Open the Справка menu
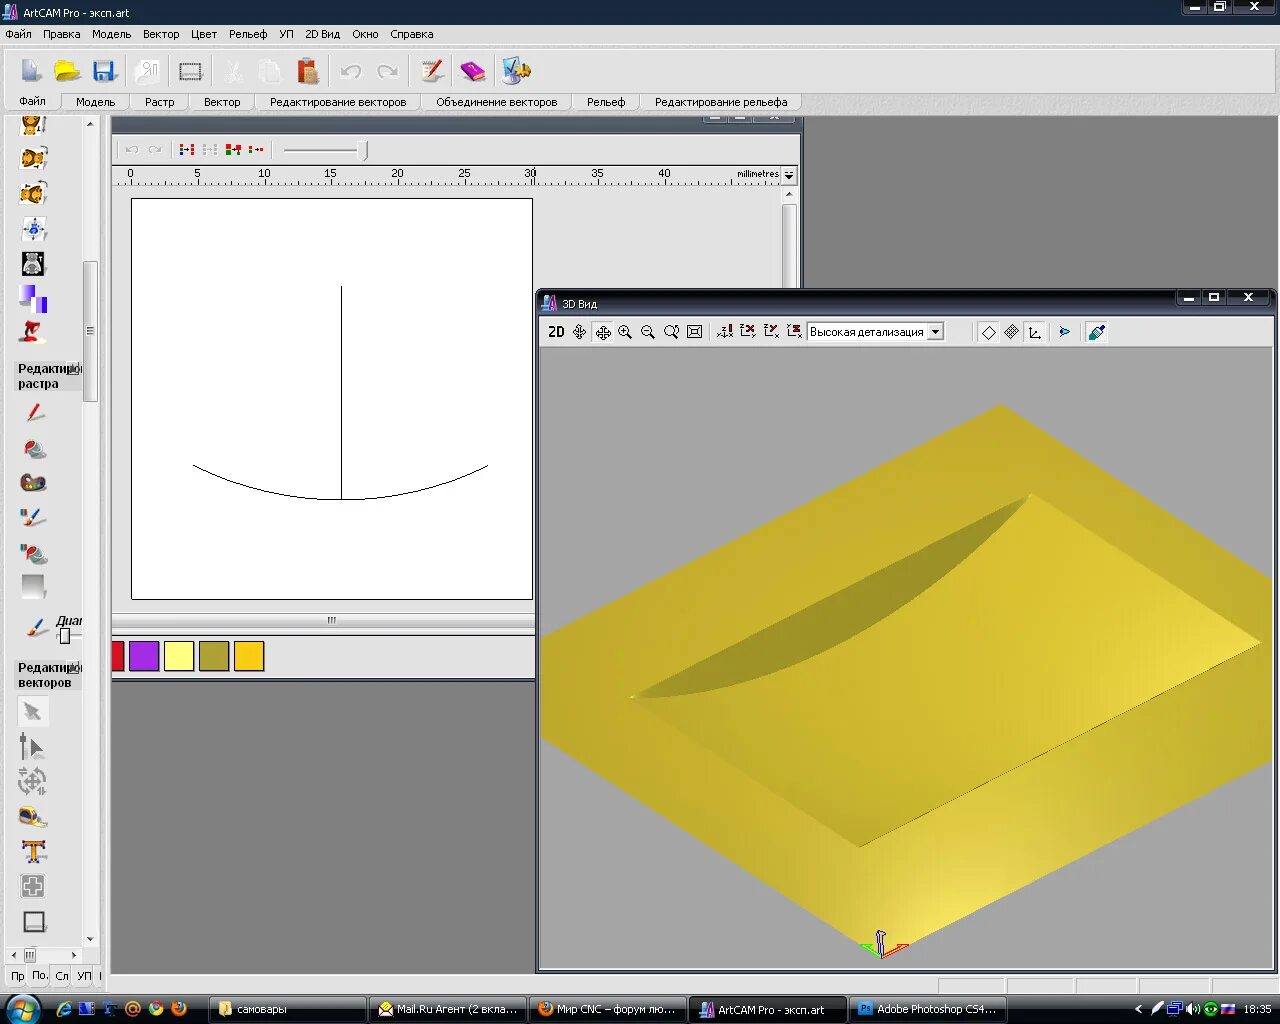Image resolution: width=1280 pixels, height=1024 pixels. point(412,34)
